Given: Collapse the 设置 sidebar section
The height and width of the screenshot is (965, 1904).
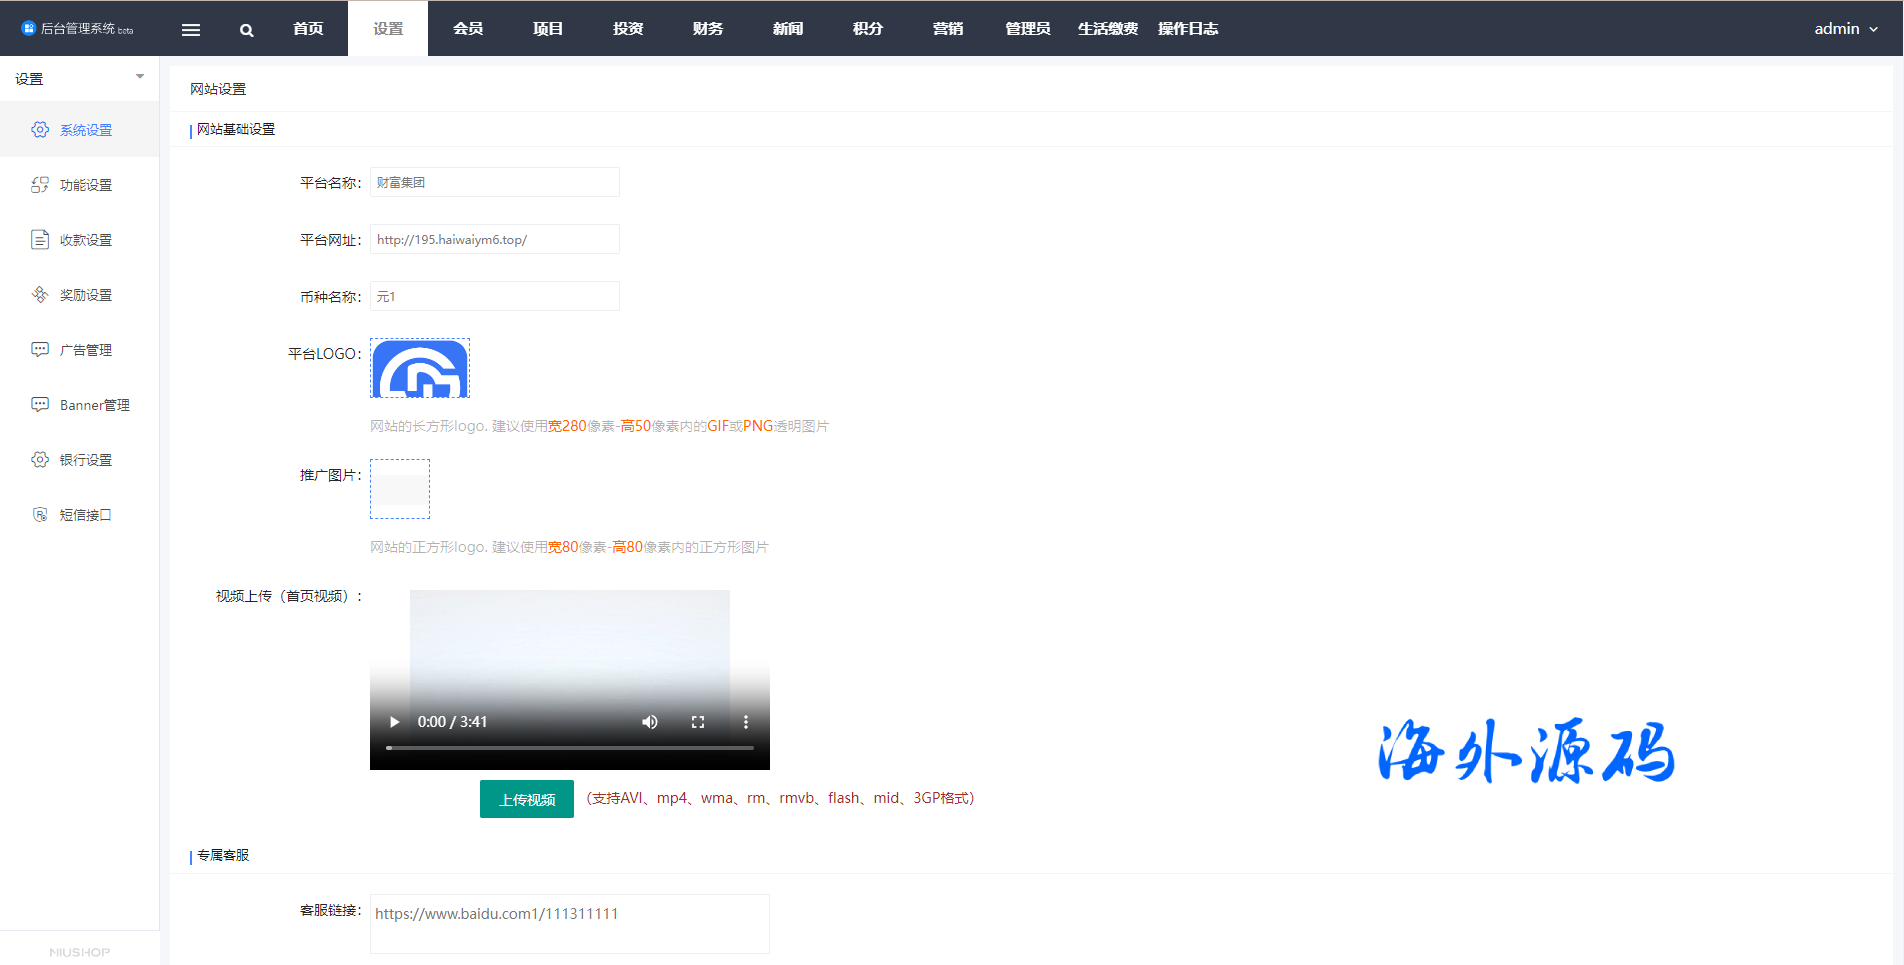Looking at the screenshot, I should pyautogui.click(x=140, y=77).
